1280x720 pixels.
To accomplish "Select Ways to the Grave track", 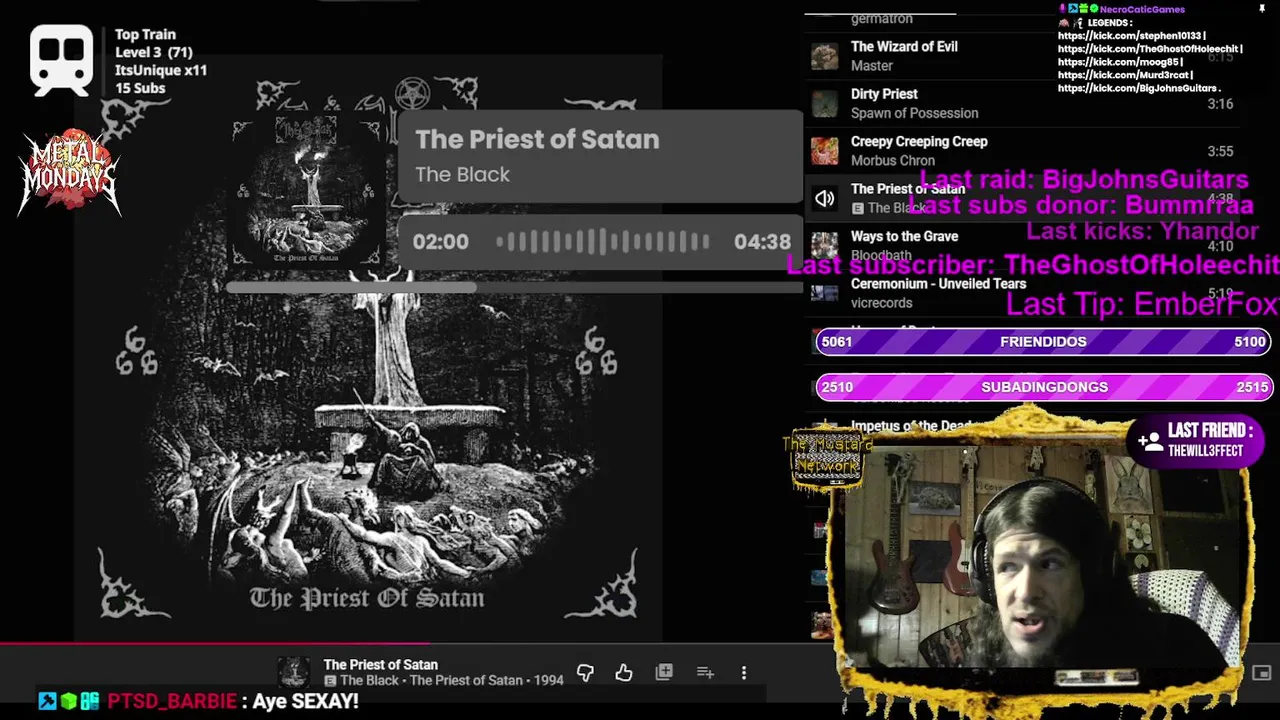I will 1022,245.
